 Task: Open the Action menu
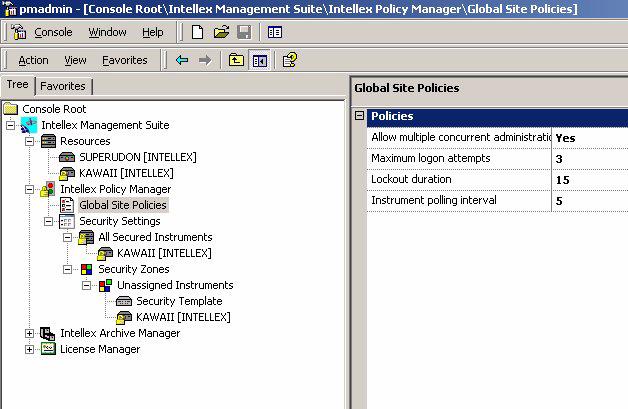click(x=33, y=60)
